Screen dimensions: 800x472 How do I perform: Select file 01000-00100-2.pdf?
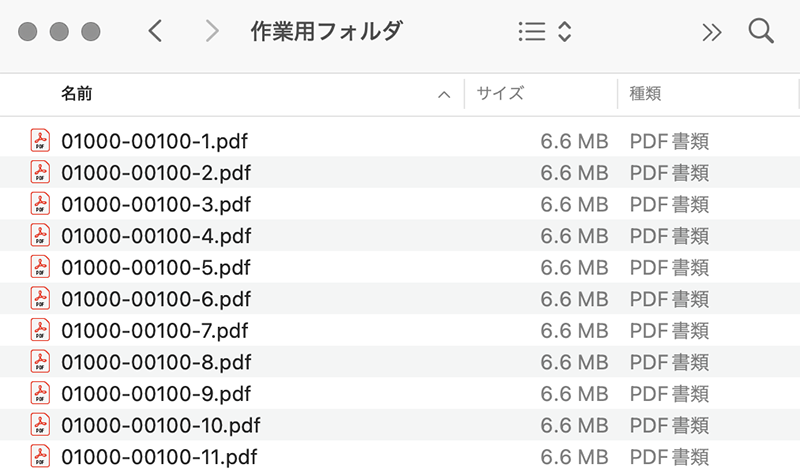pos(156,173)
